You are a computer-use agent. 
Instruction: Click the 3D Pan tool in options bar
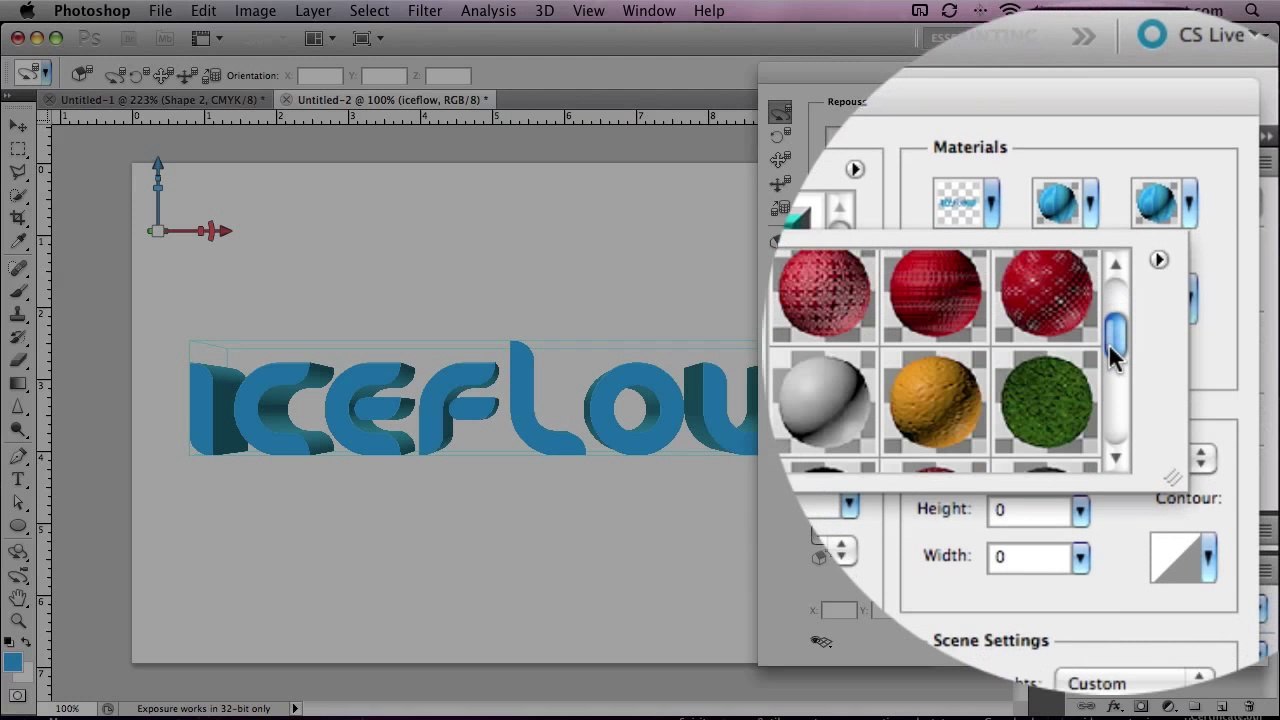click(162, 75)
